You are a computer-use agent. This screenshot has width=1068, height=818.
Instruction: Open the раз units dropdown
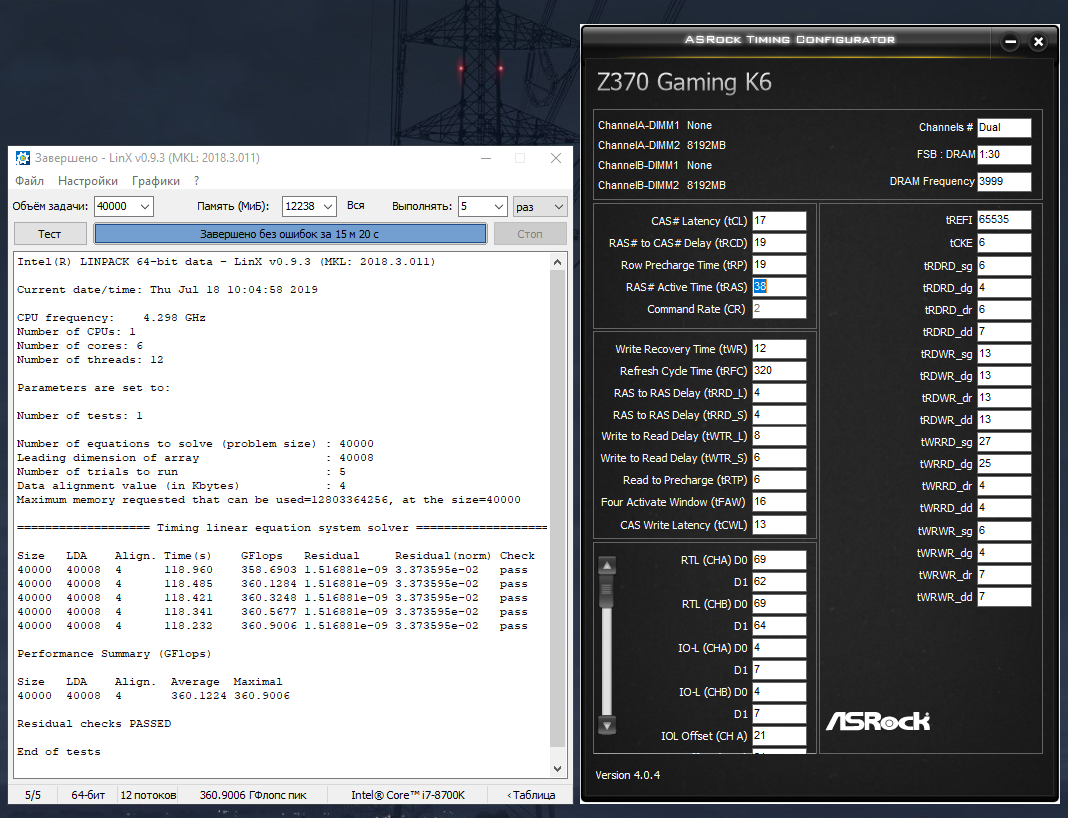pyautogui.click(x=540, y=206)
